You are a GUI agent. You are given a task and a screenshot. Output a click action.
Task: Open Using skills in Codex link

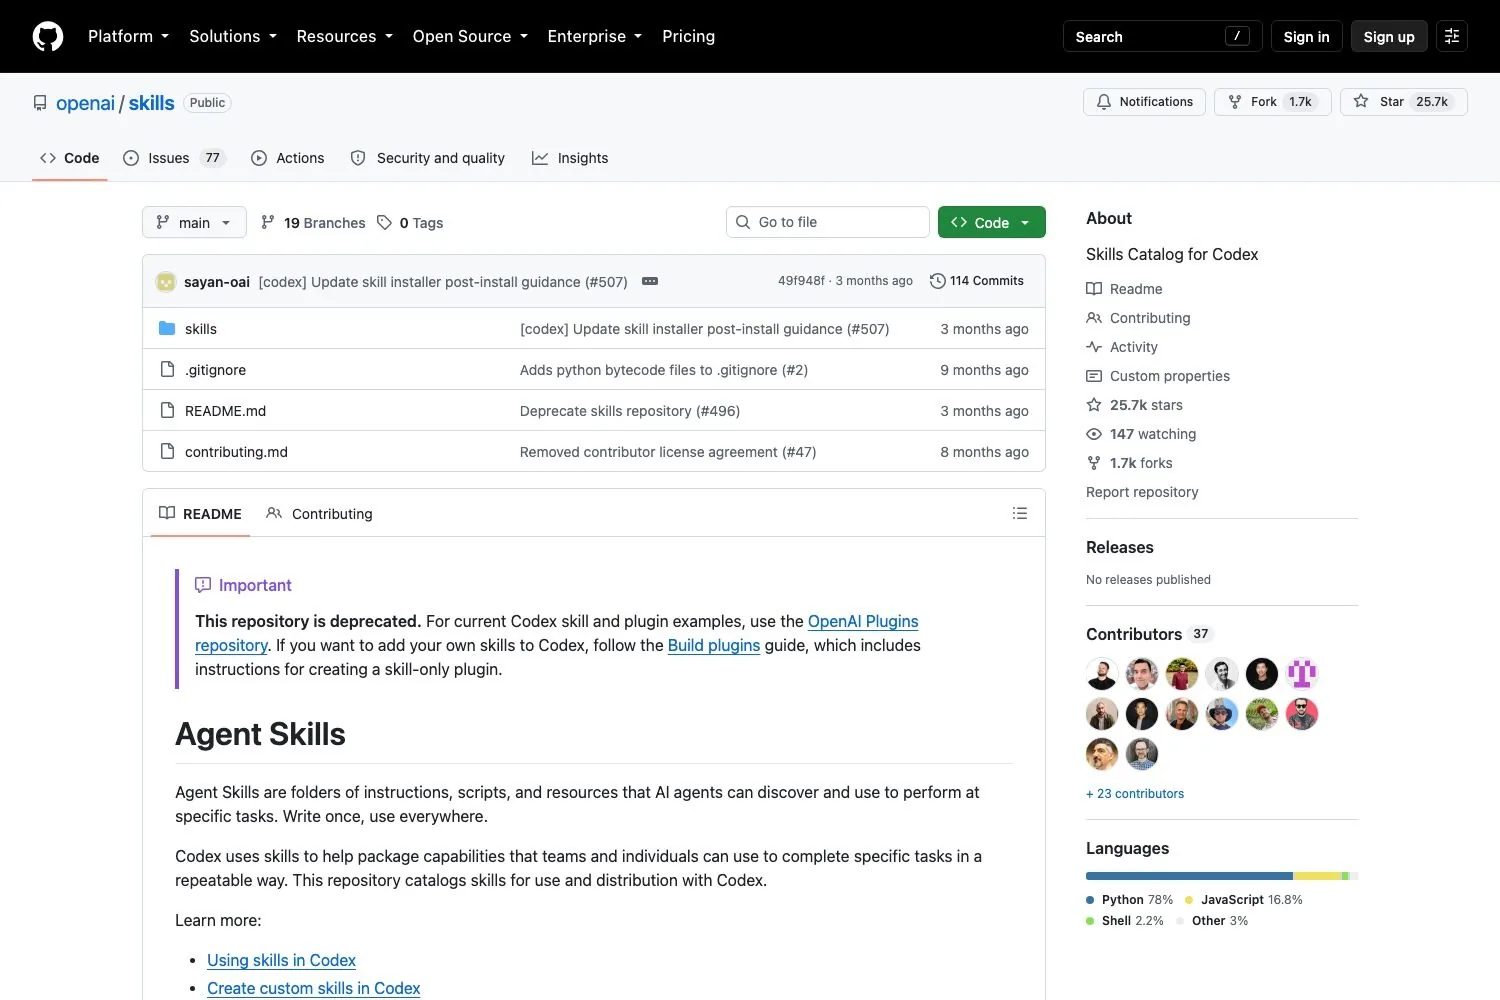point(281,960)
